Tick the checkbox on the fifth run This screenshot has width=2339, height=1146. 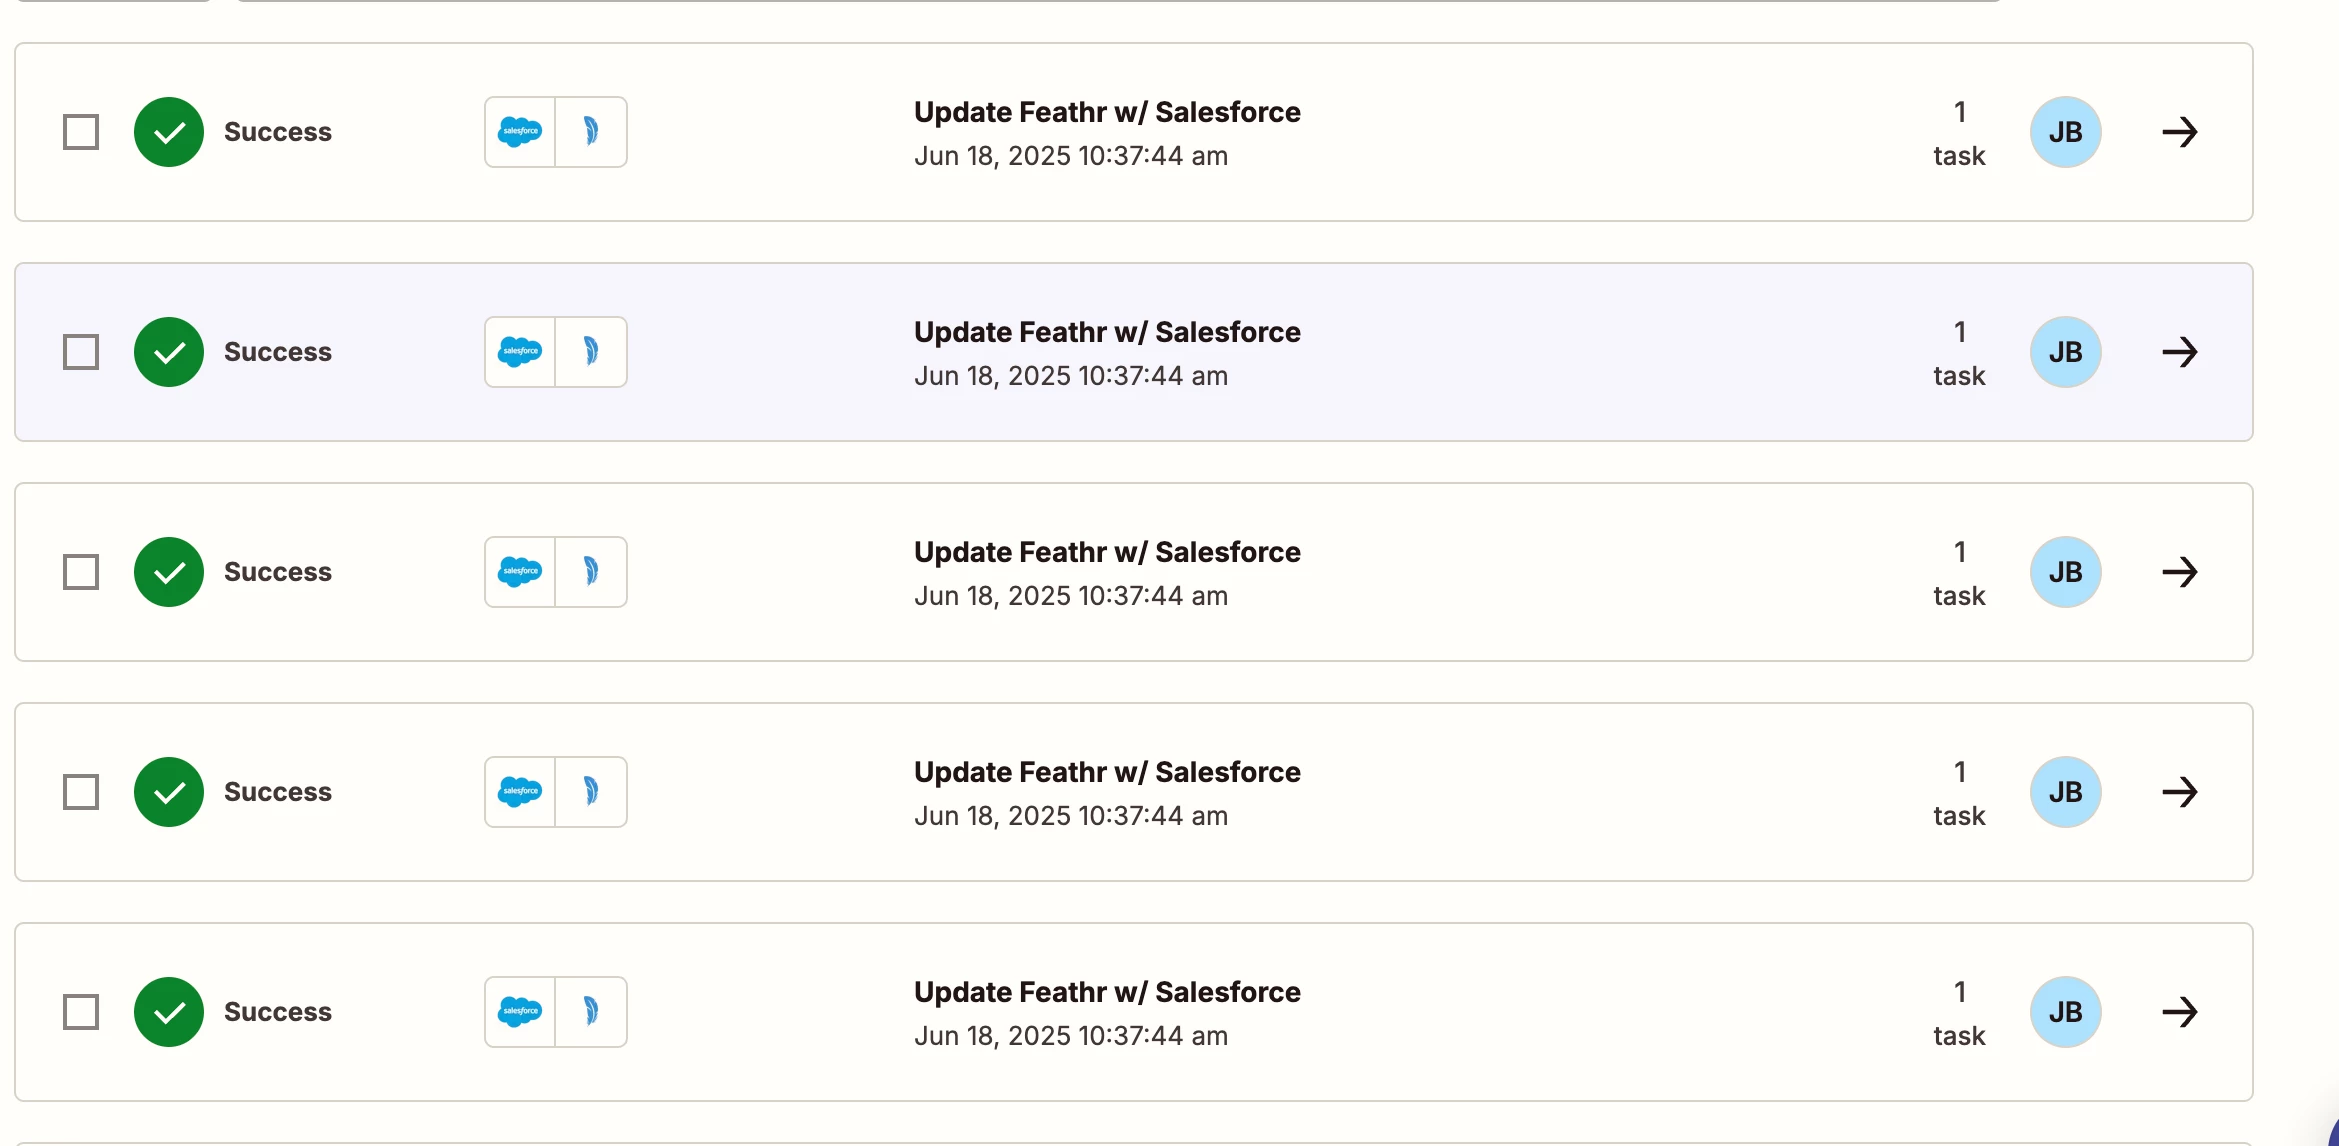tap(81, 1012)
